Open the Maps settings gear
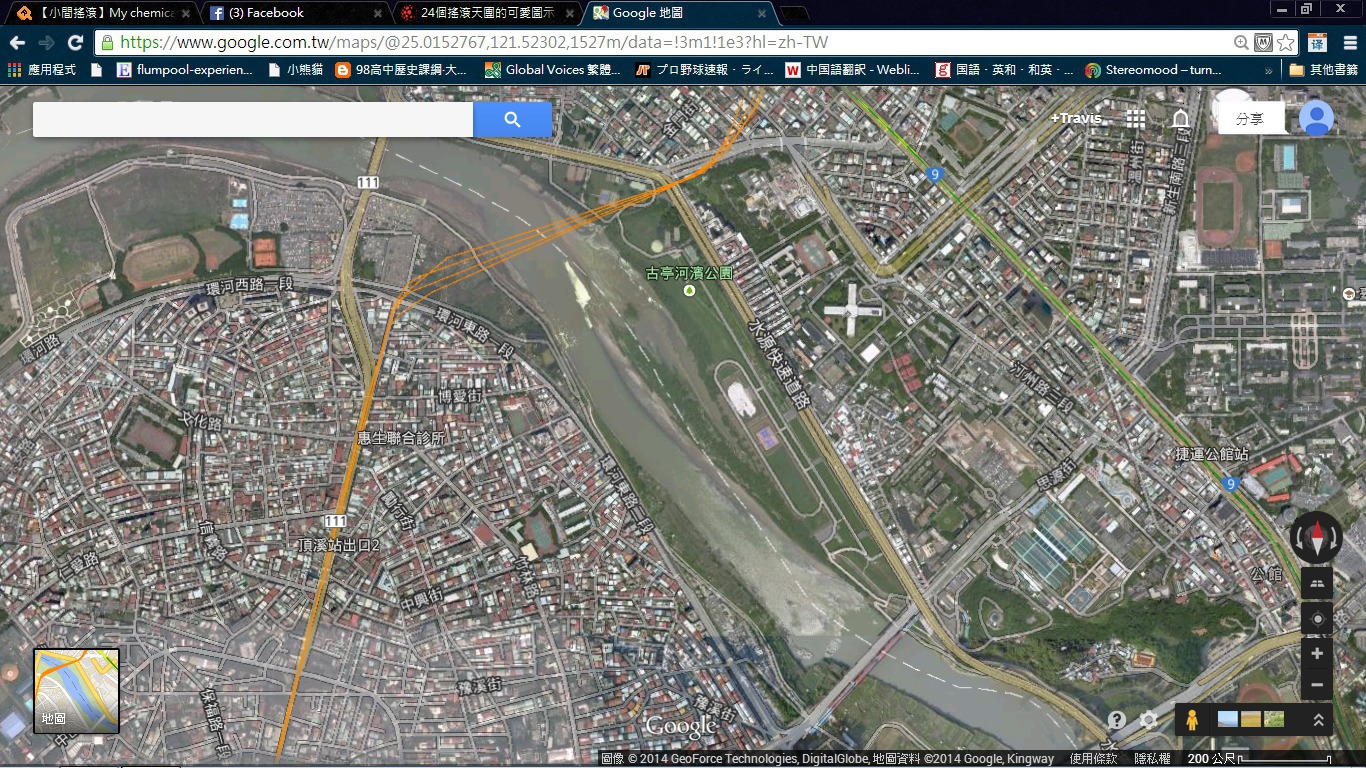1366x768 pixels. tap(1148, 720)
